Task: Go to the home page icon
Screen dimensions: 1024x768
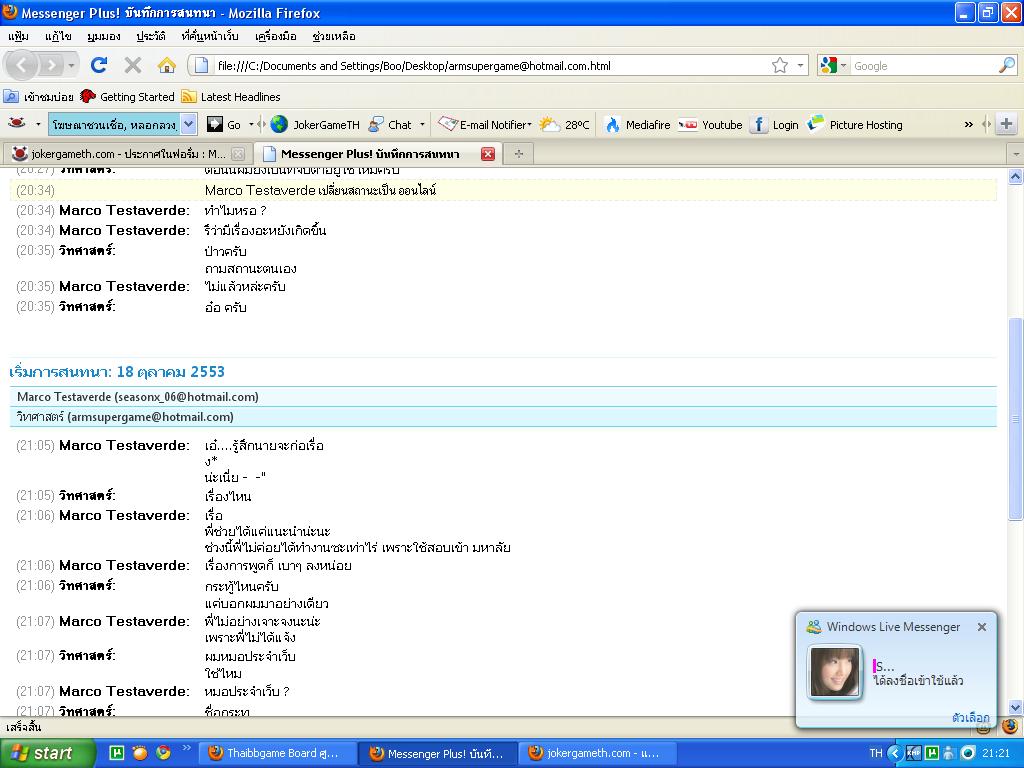Action: [x=167, y=65]
